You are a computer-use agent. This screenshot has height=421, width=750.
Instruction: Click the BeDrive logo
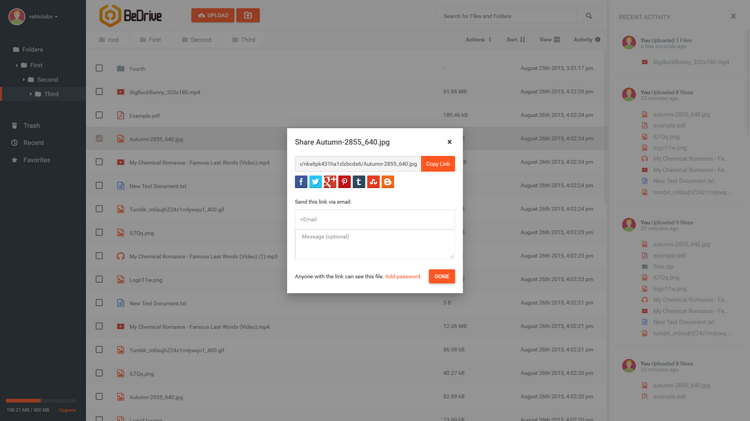pos(131,15)
